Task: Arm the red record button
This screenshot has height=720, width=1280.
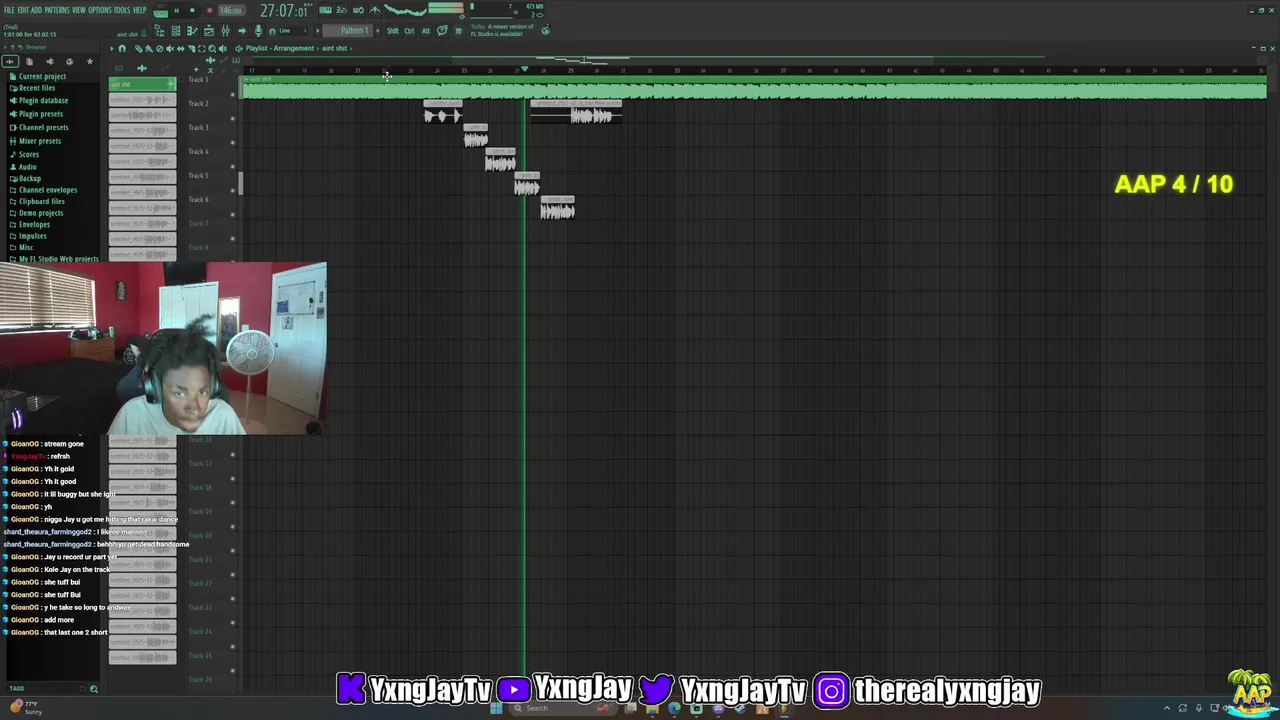Action: 210,10
